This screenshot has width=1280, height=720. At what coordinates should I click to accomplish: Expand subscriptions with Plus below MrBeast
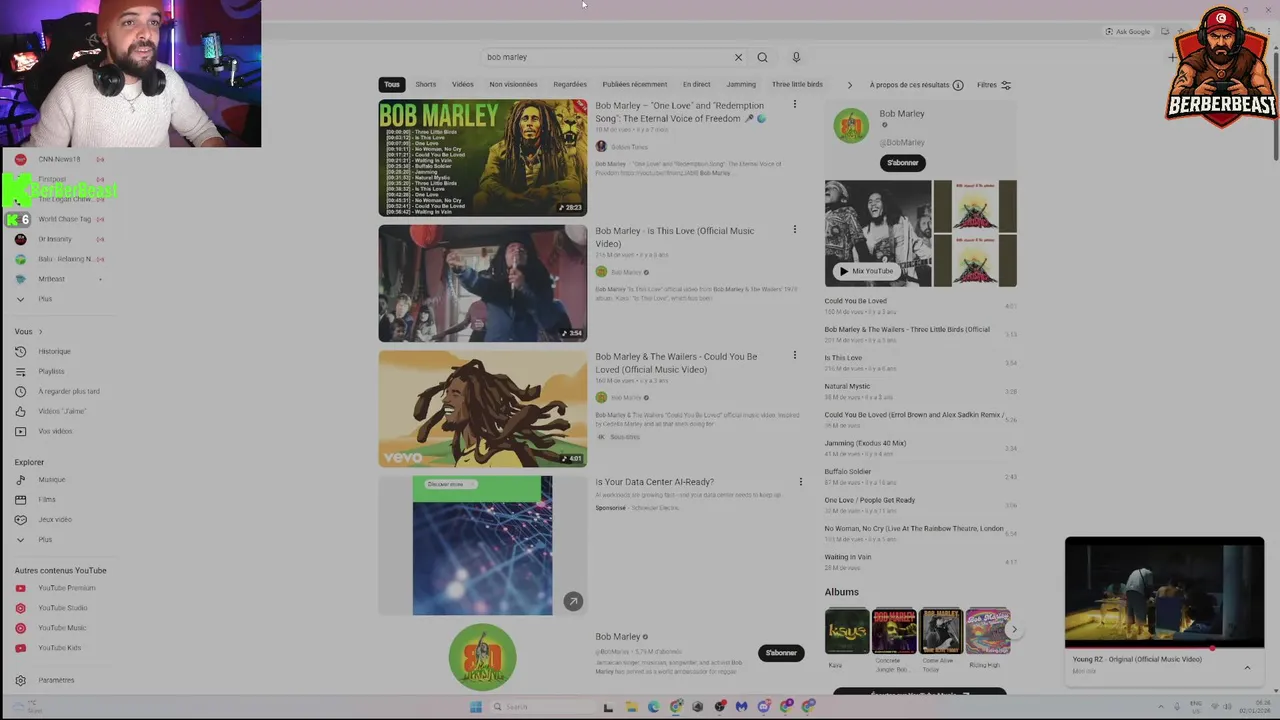(x=45, y=299)
